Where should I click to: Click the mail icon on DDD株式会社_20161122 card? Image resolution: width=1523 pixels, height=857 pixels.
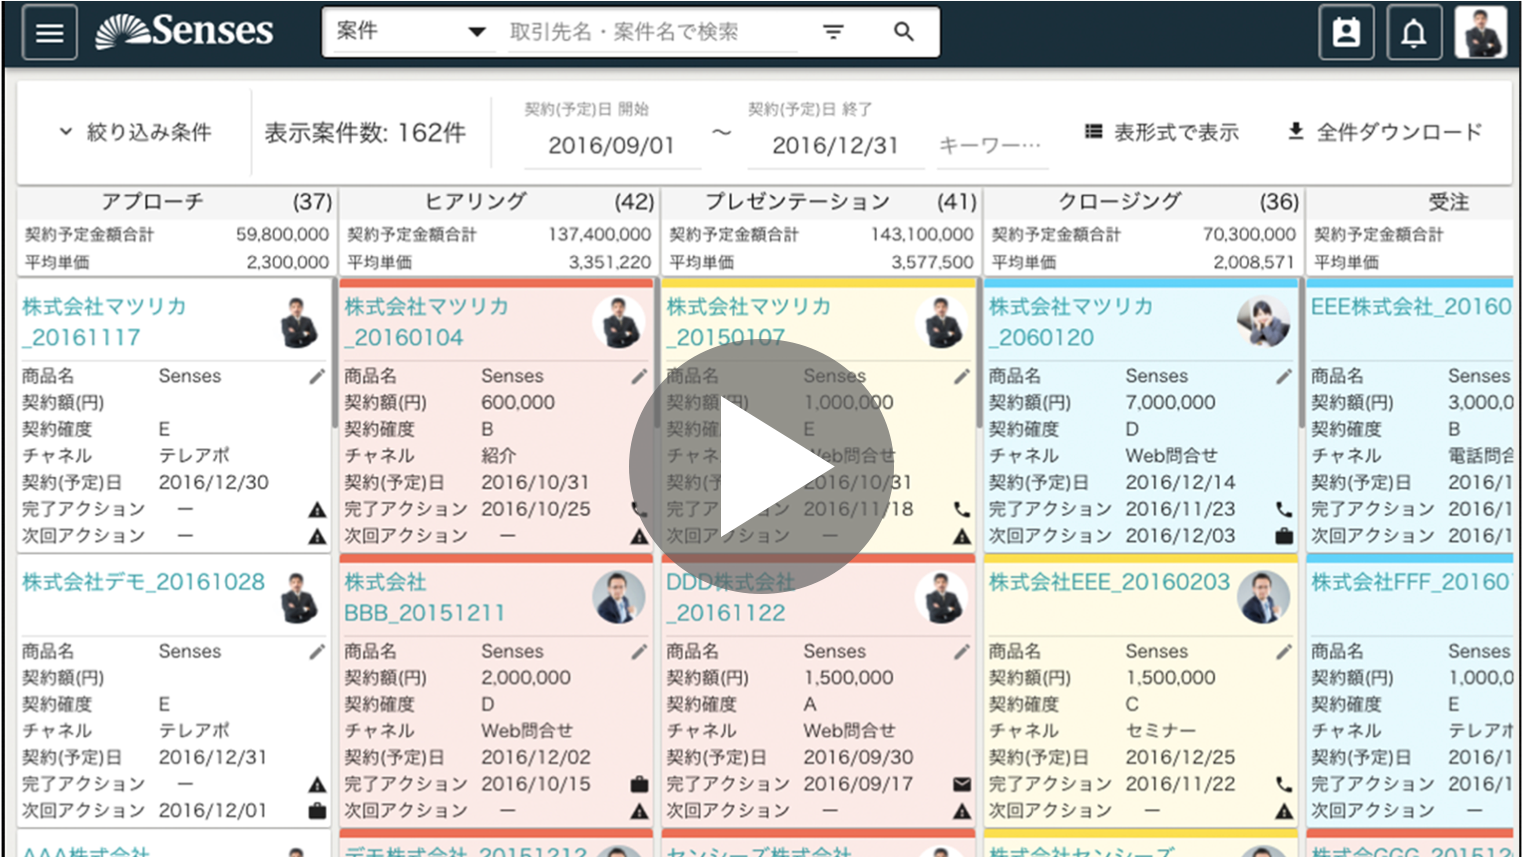(x=961, y=785)
